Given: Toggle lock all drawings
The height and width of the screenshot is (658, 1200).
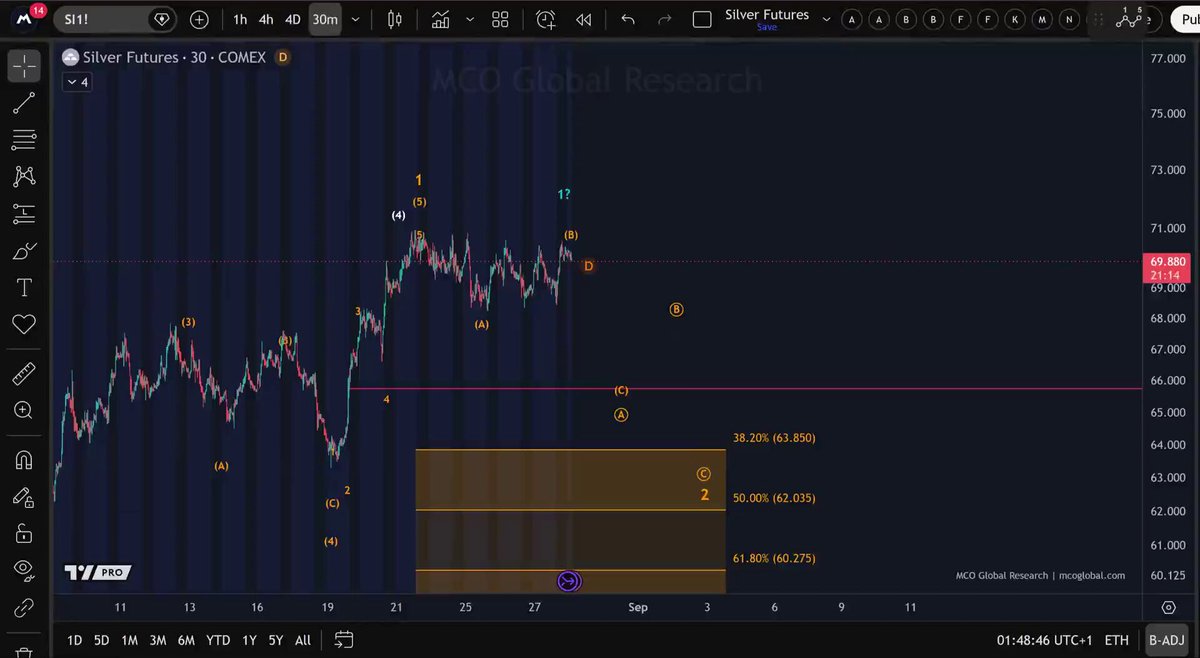Looking at the screenshot, I should tap(24, 533).
